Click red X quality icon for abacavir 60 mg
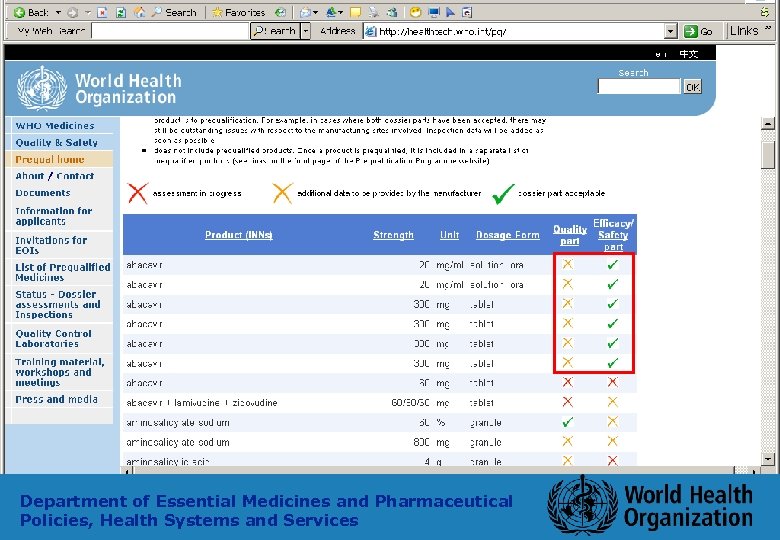The width and height of the screenshot is (780, 540). tap(568, 382)
